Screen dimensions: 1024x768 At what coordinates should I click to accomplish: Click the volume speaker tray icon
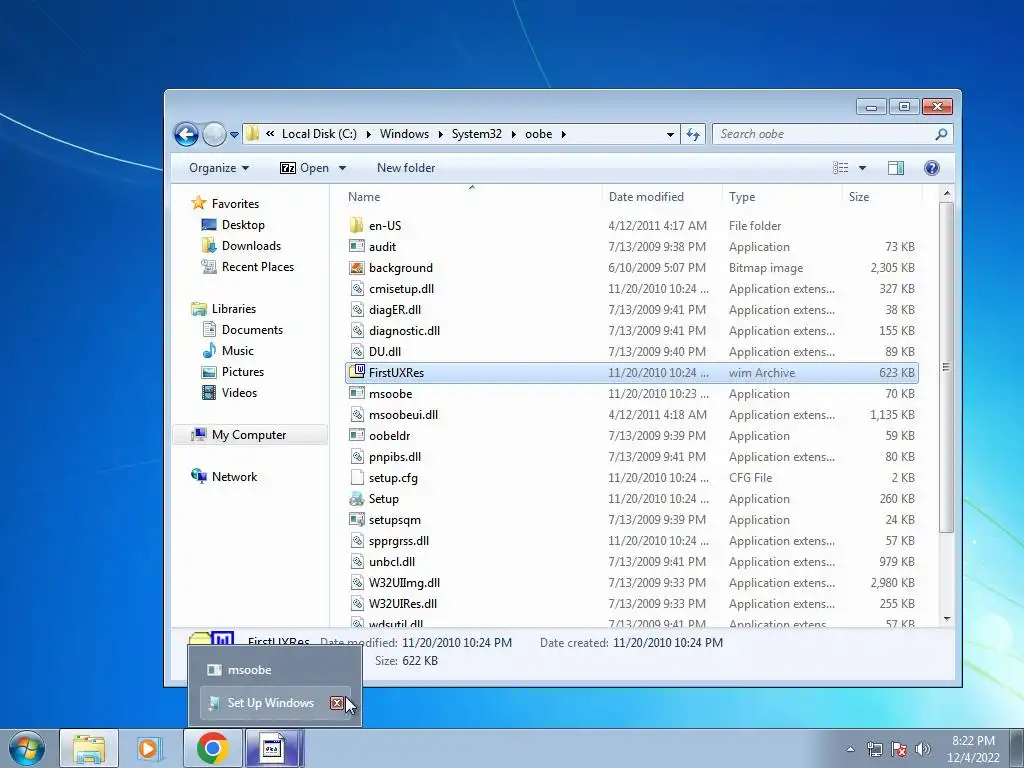coord(923,749)
